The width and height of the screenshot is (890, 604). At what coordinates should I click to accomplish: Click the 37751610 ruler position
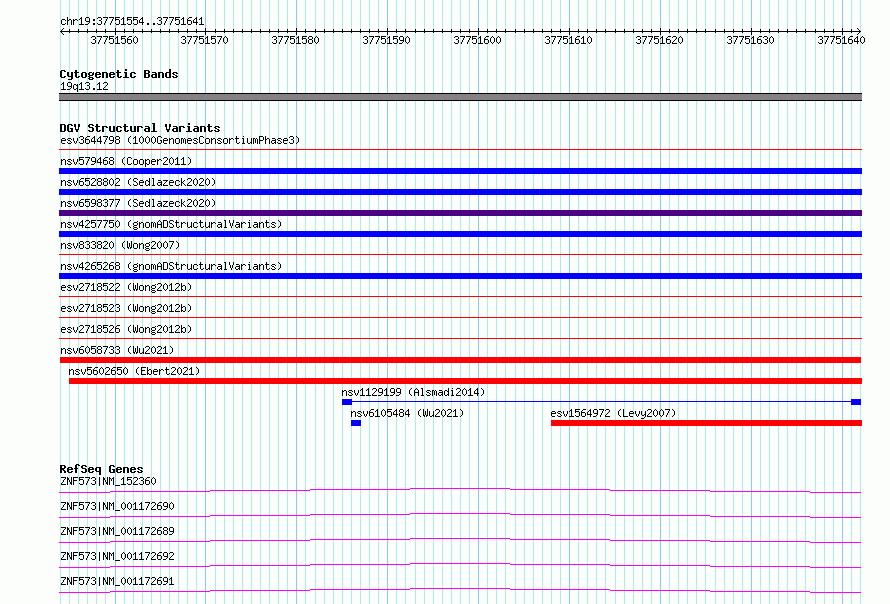(x=568, y=40)
